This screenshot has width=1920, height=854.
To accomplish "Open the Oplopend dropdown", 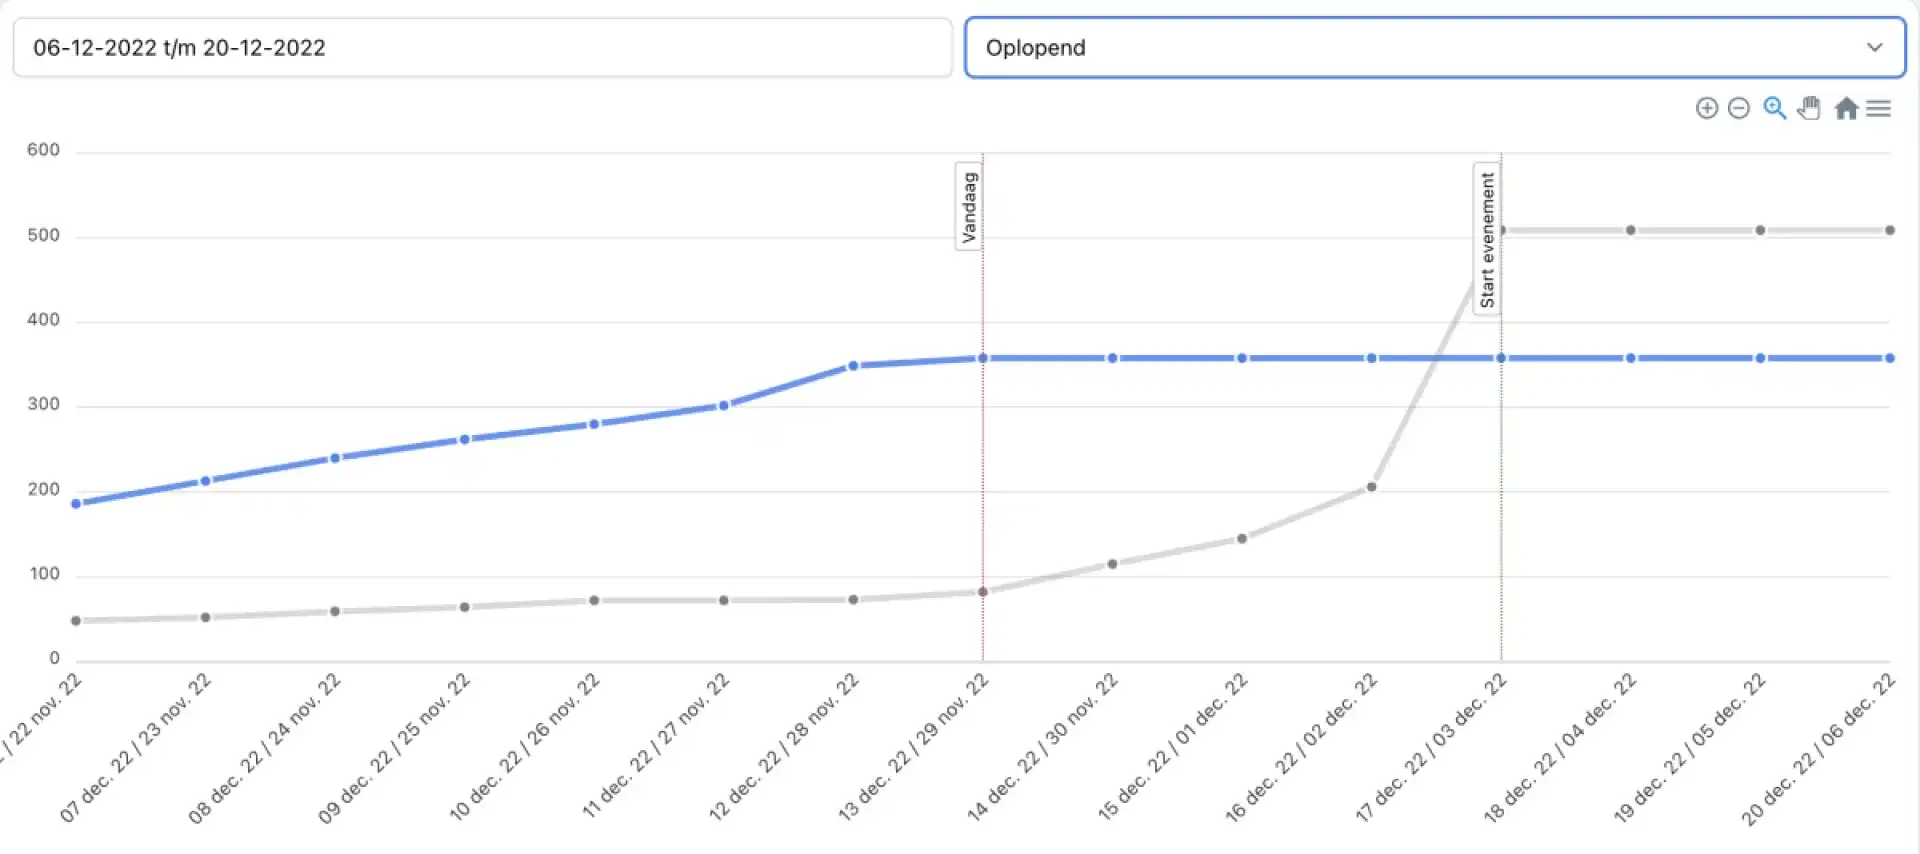I will [x=1434, y=47].
